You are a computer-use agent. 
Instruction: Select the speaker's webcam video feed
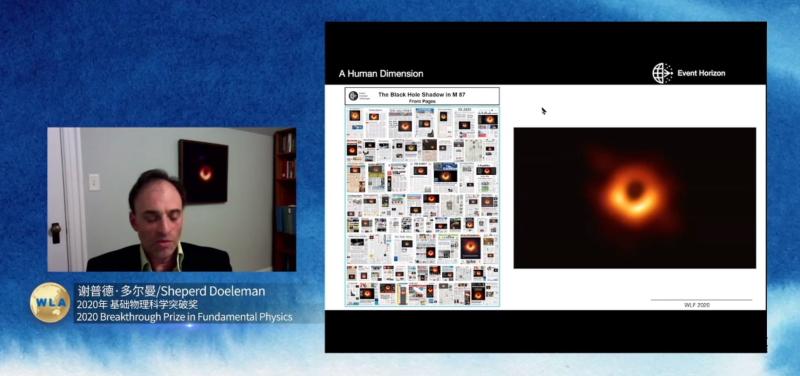172,199
